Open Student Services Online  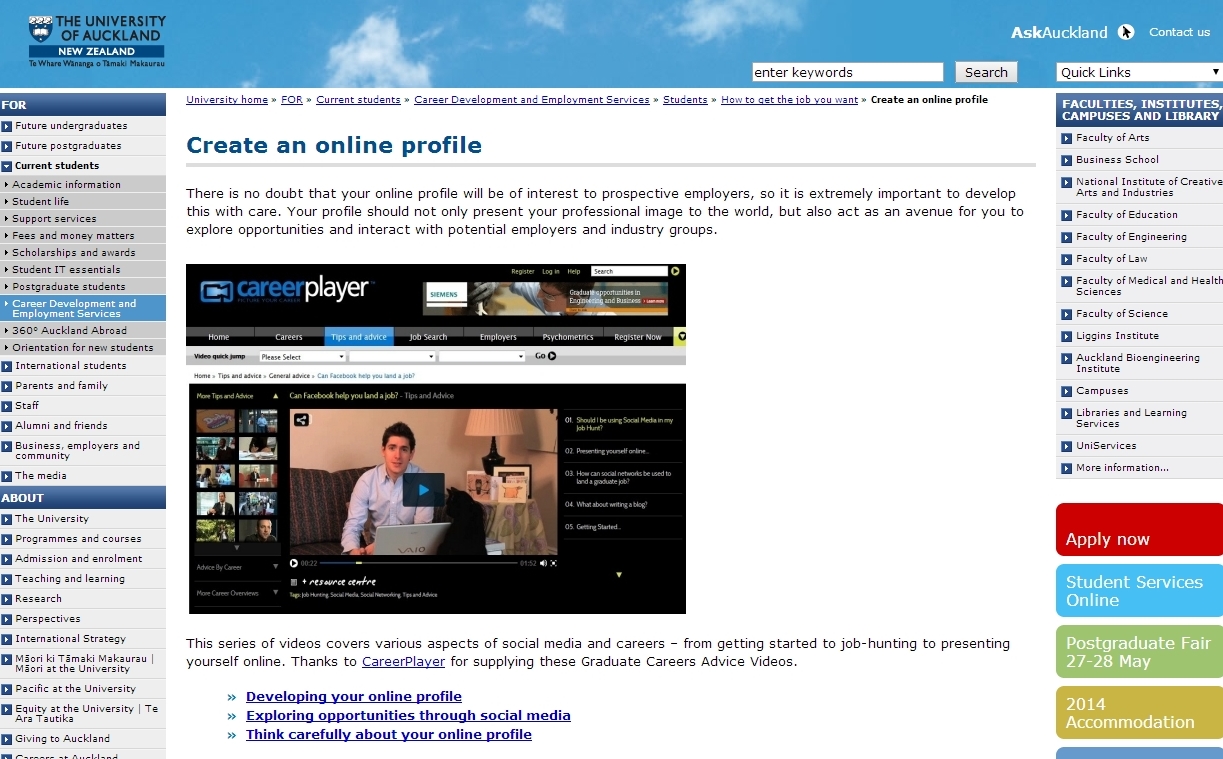click(1139, 590)
